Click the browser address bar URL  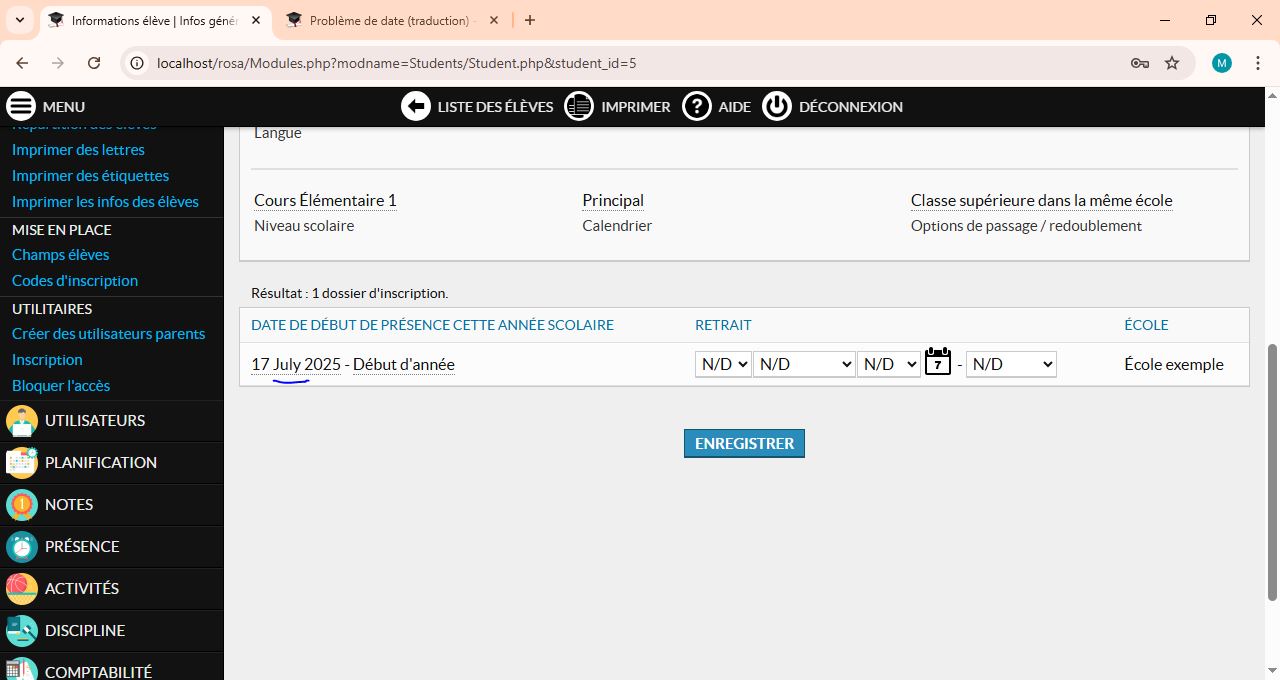coord(397,63)
